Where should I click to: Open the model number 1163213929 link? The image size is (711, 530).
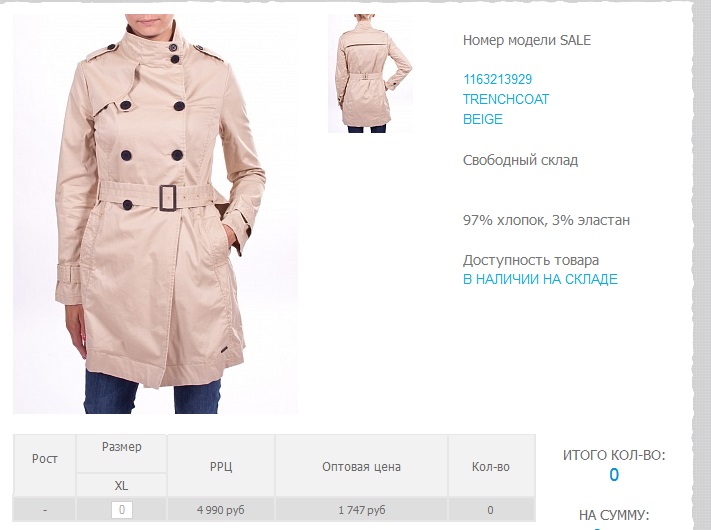(x=497, y=79)
